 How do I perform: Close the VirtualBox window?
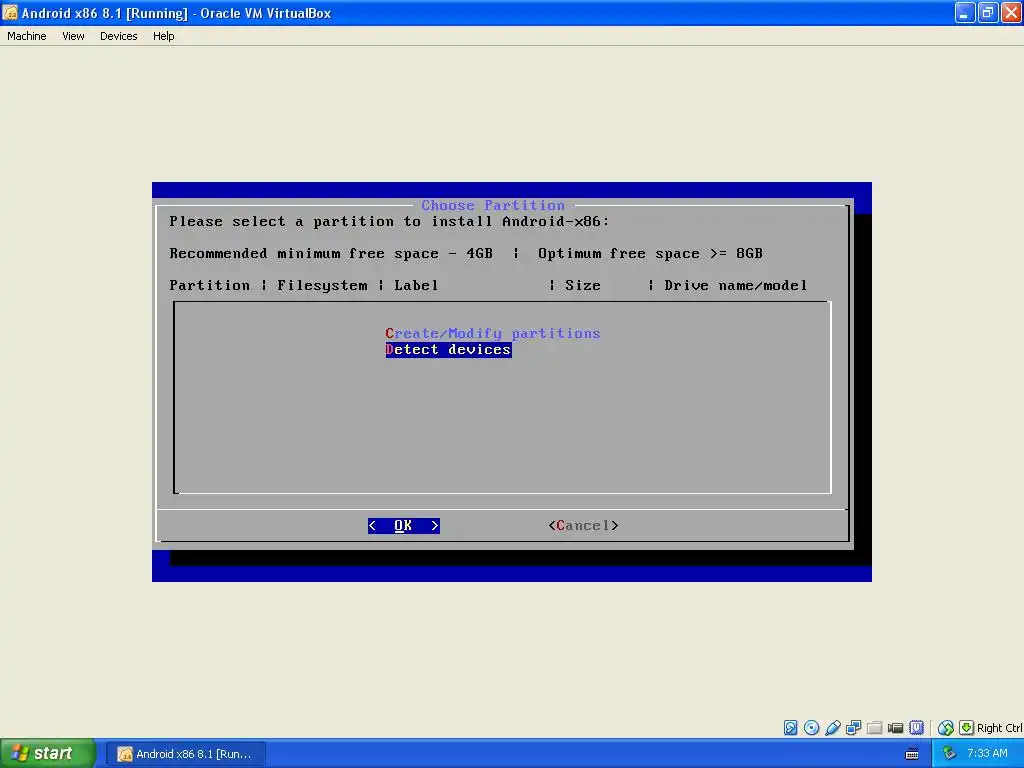click(x=1012, y=13)
